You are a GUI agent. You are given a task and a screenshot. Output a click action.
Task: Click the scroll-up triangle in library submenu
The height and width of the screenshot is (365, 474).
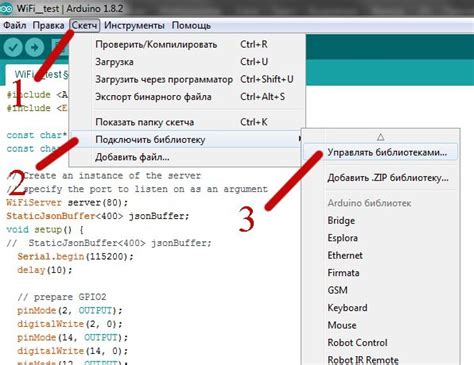[x=381, y=137]
